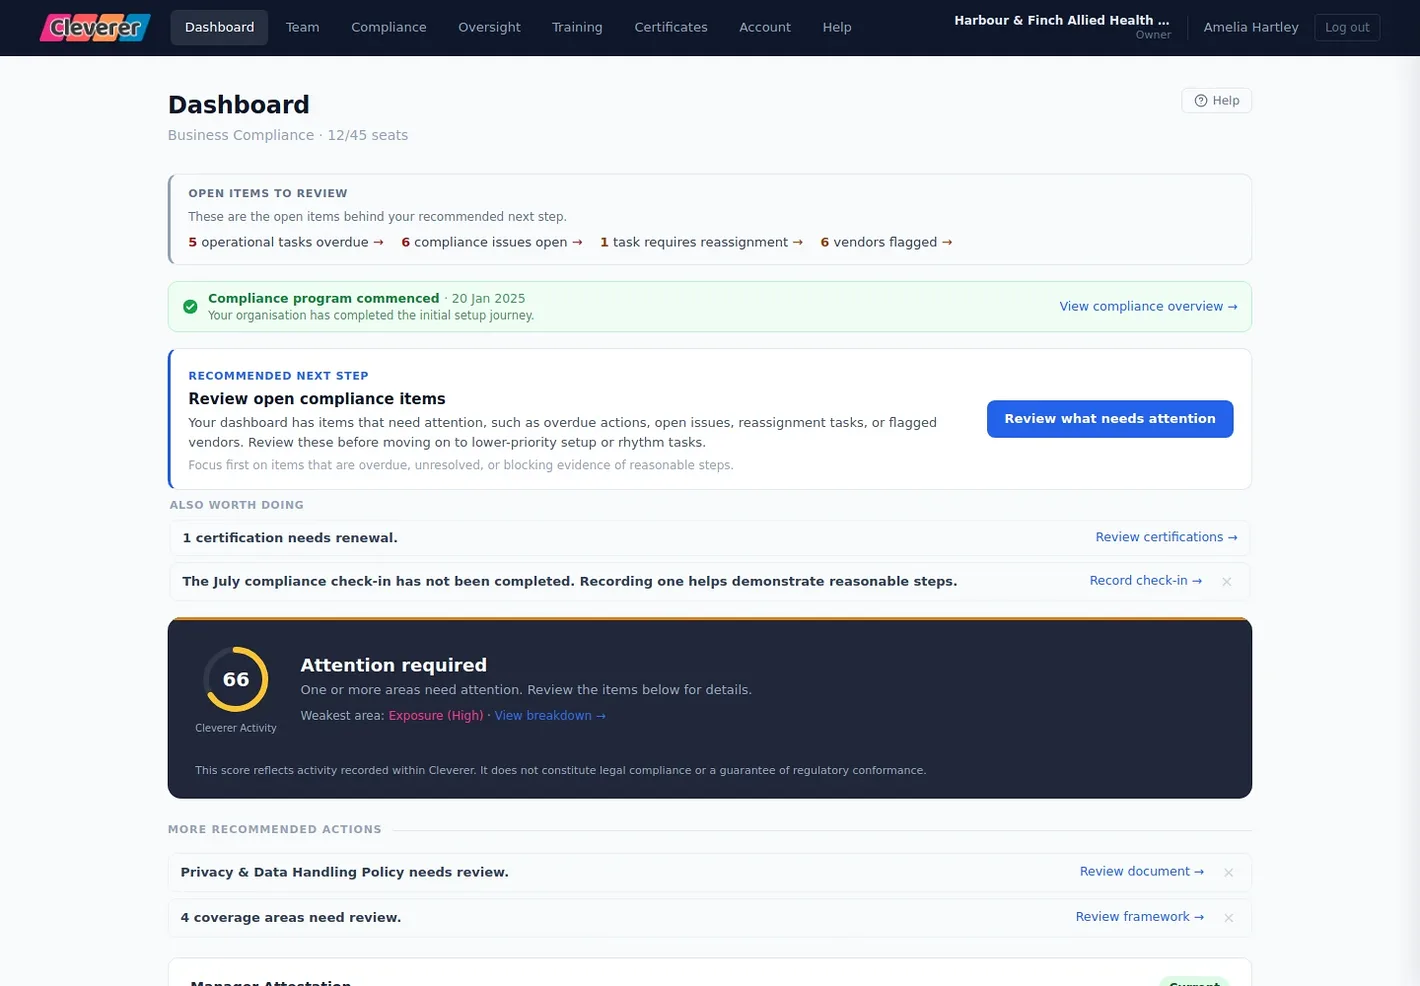Click View compliance overview link
Image resolution: width=1420 pixels, height=986 pixels.
(x=1148, y=306)
